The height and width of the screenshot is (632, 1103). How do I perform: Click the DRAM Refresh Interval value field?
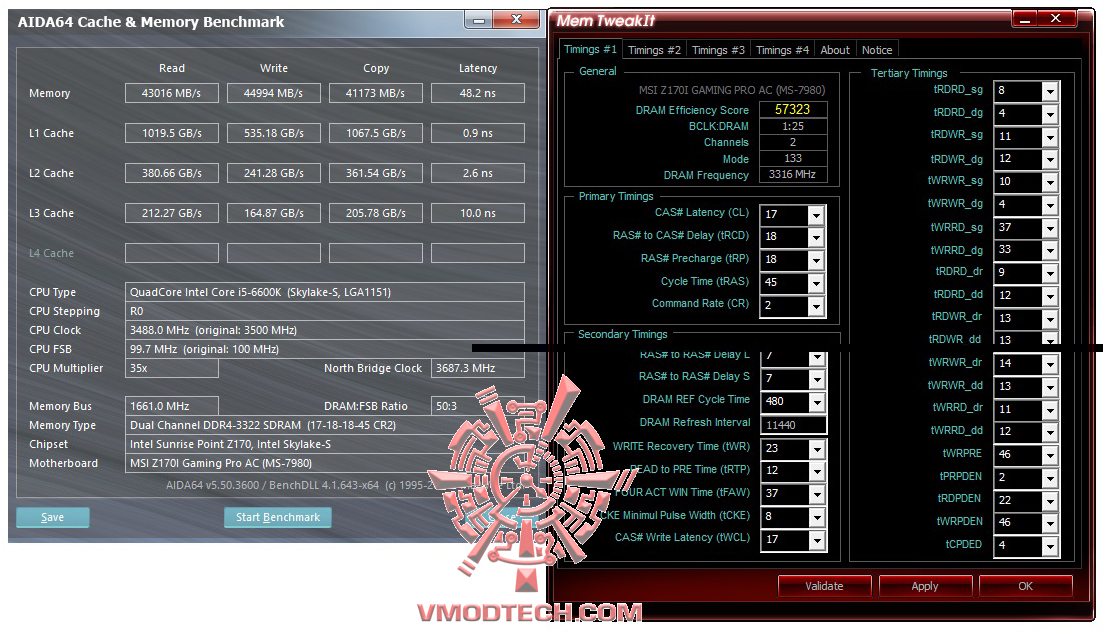(793, 424)
